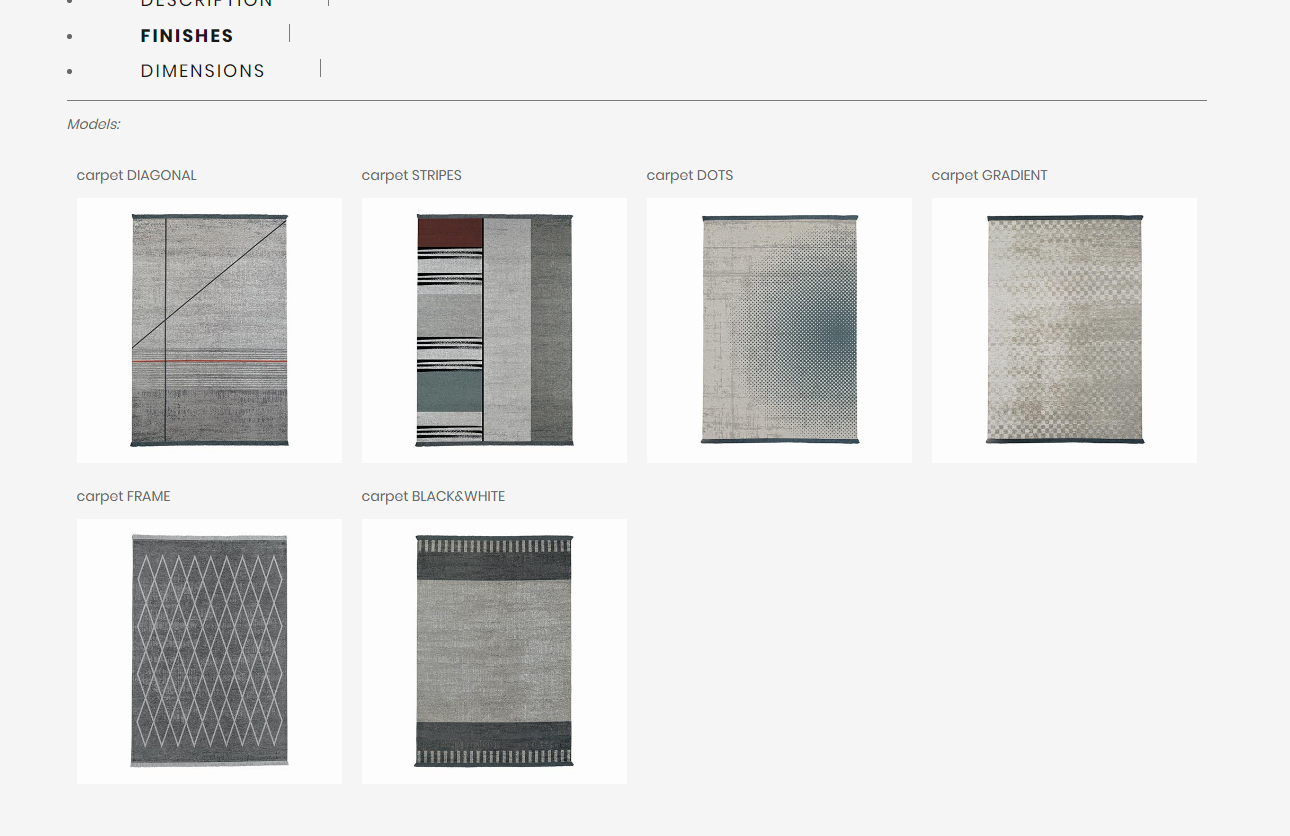Click the 'carpet STRIPES' caption
The image size is (1290, 836).
pos(411,175)
